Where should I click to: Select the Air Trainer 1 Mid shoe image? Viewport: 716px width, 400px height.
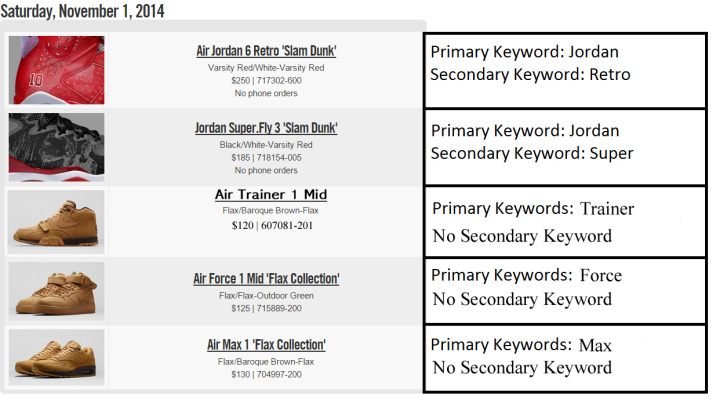point(56,221)
